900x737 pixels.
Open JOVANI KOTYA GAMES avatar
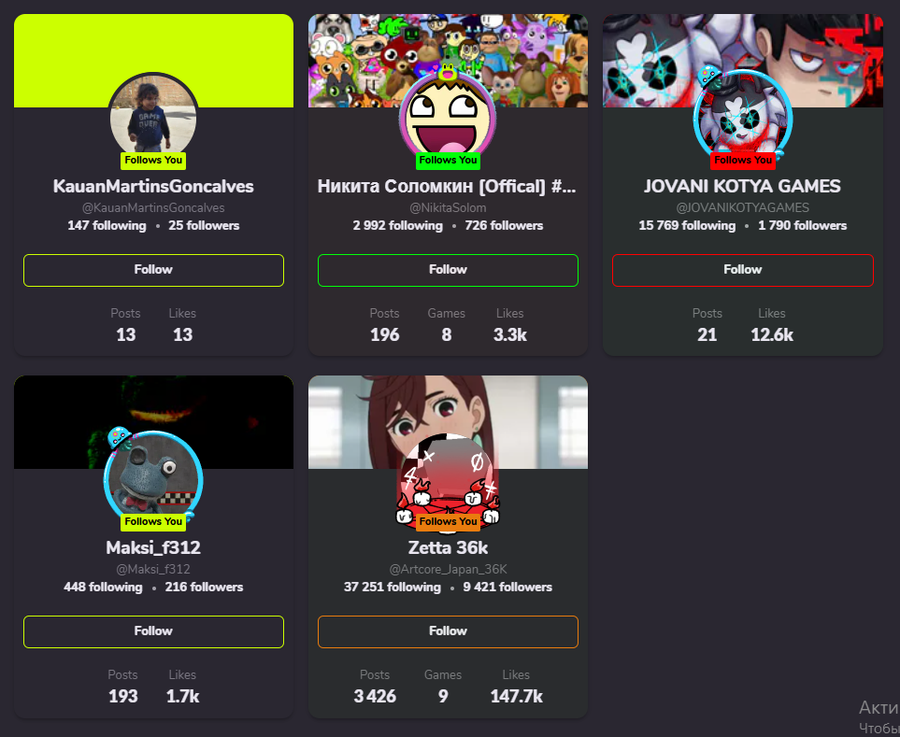(x=743, y=118)
